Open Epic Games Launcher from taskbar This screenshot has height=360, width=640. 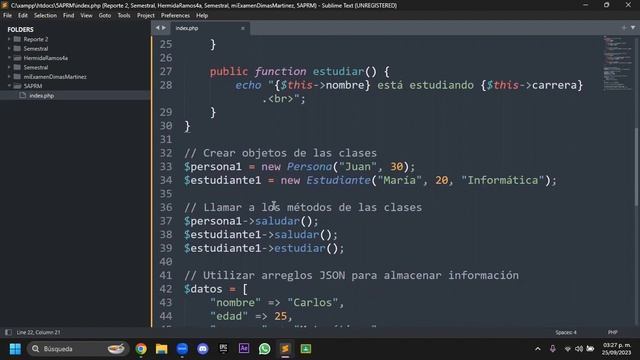(223, 349)
